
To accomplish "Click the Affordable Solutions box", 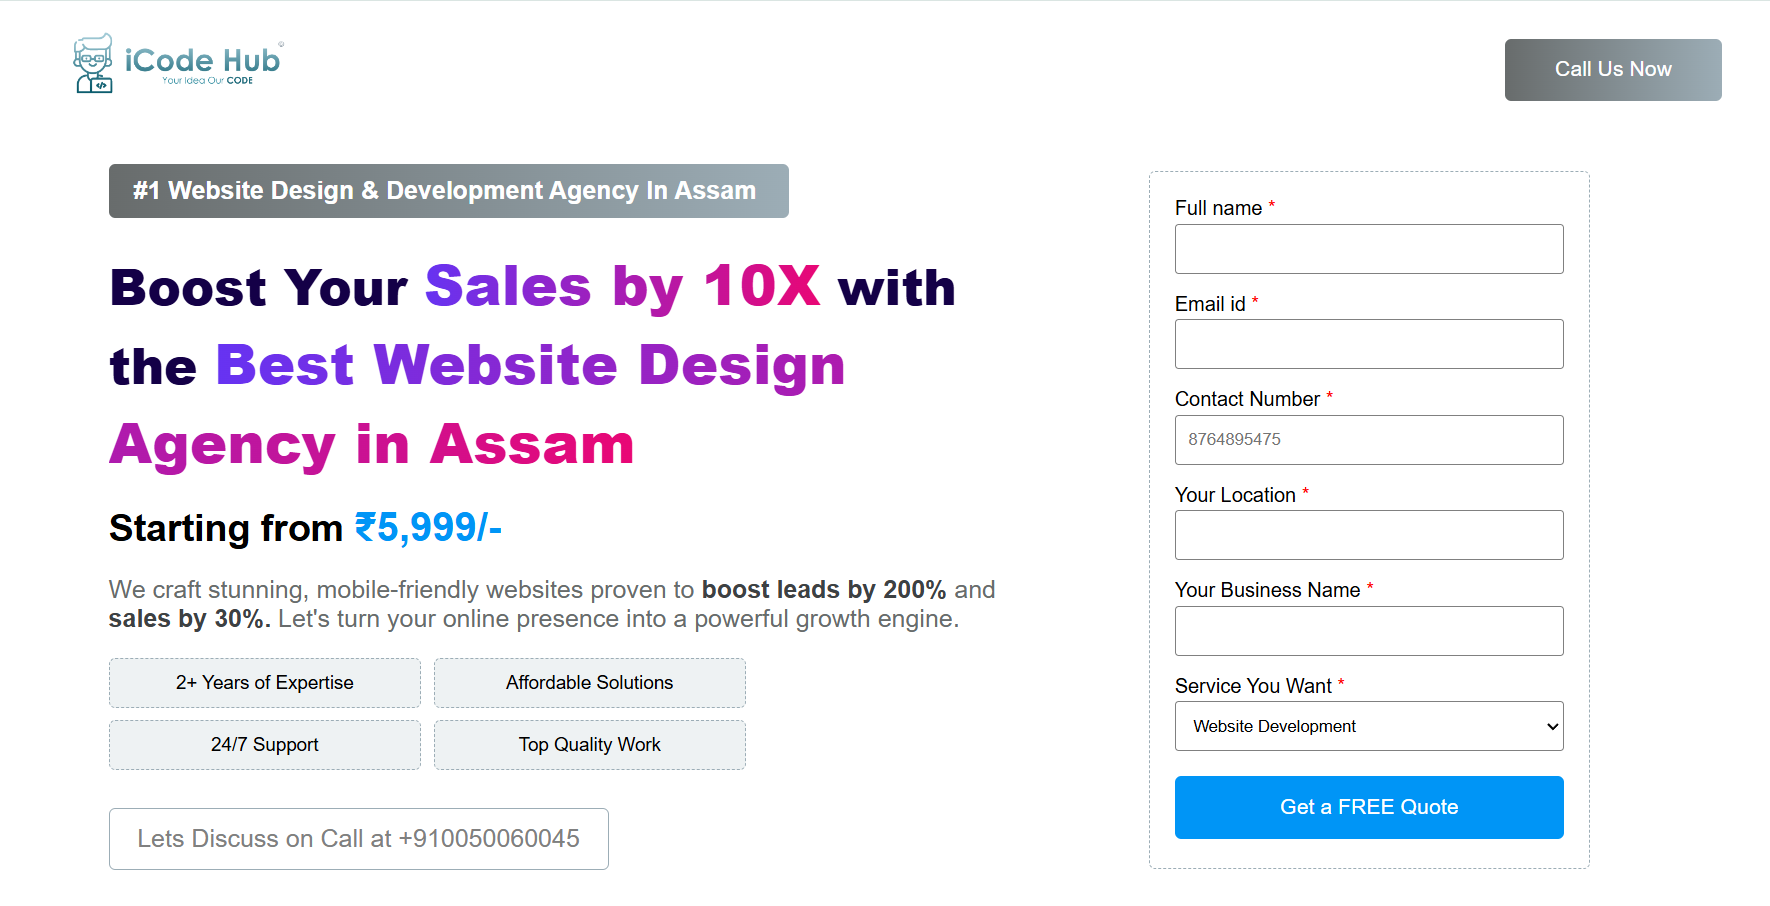I will pyautogui.click(x=590, y=683).
